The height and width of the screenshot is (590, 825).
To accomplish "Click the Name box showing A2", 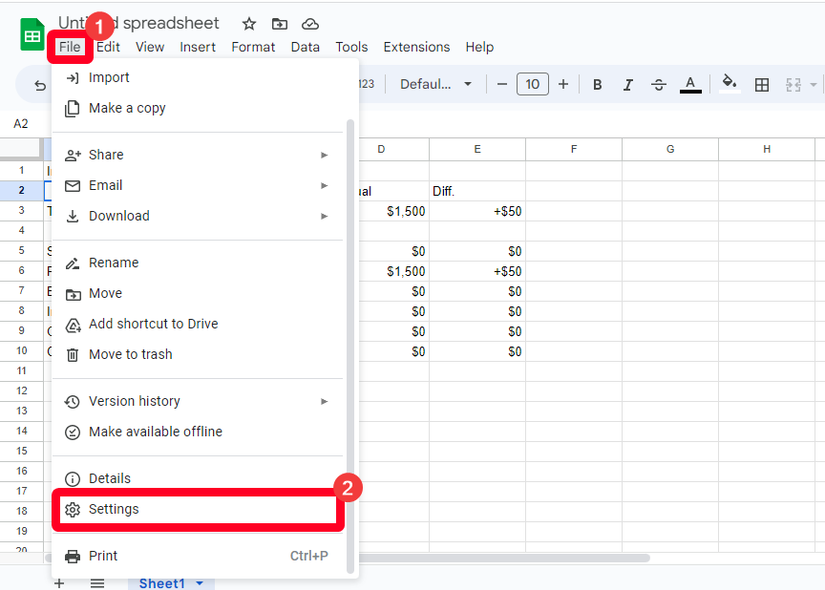I will (21, 124).
